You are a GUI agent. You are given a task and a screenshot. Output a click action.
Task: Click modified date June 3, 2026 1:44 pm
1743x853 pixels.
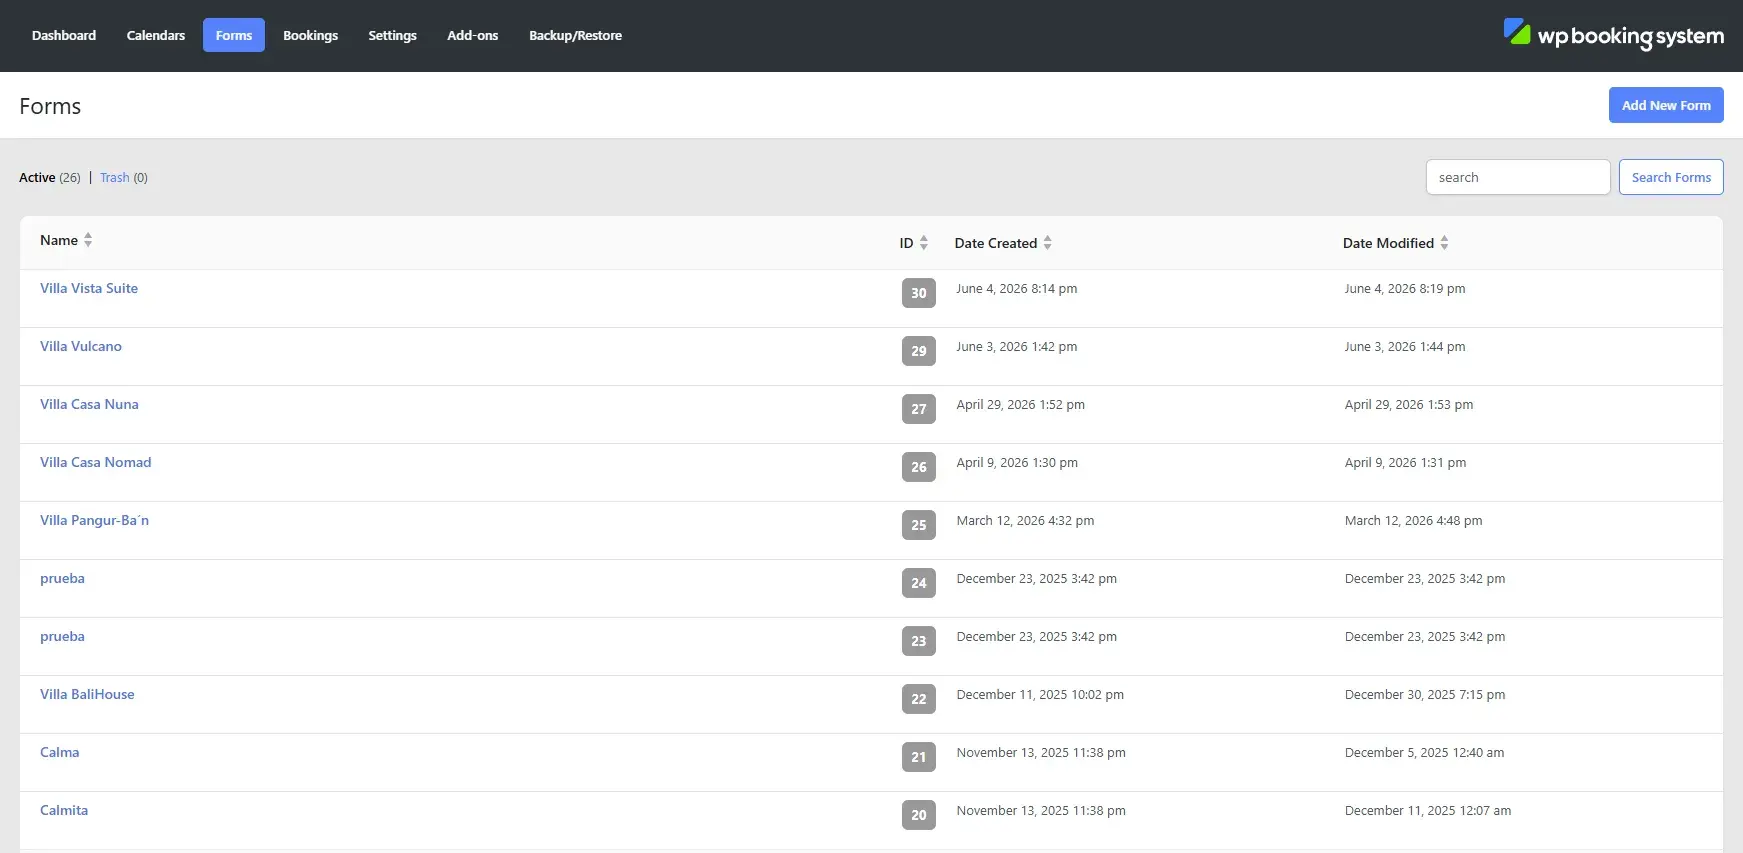coord(1405,346)
